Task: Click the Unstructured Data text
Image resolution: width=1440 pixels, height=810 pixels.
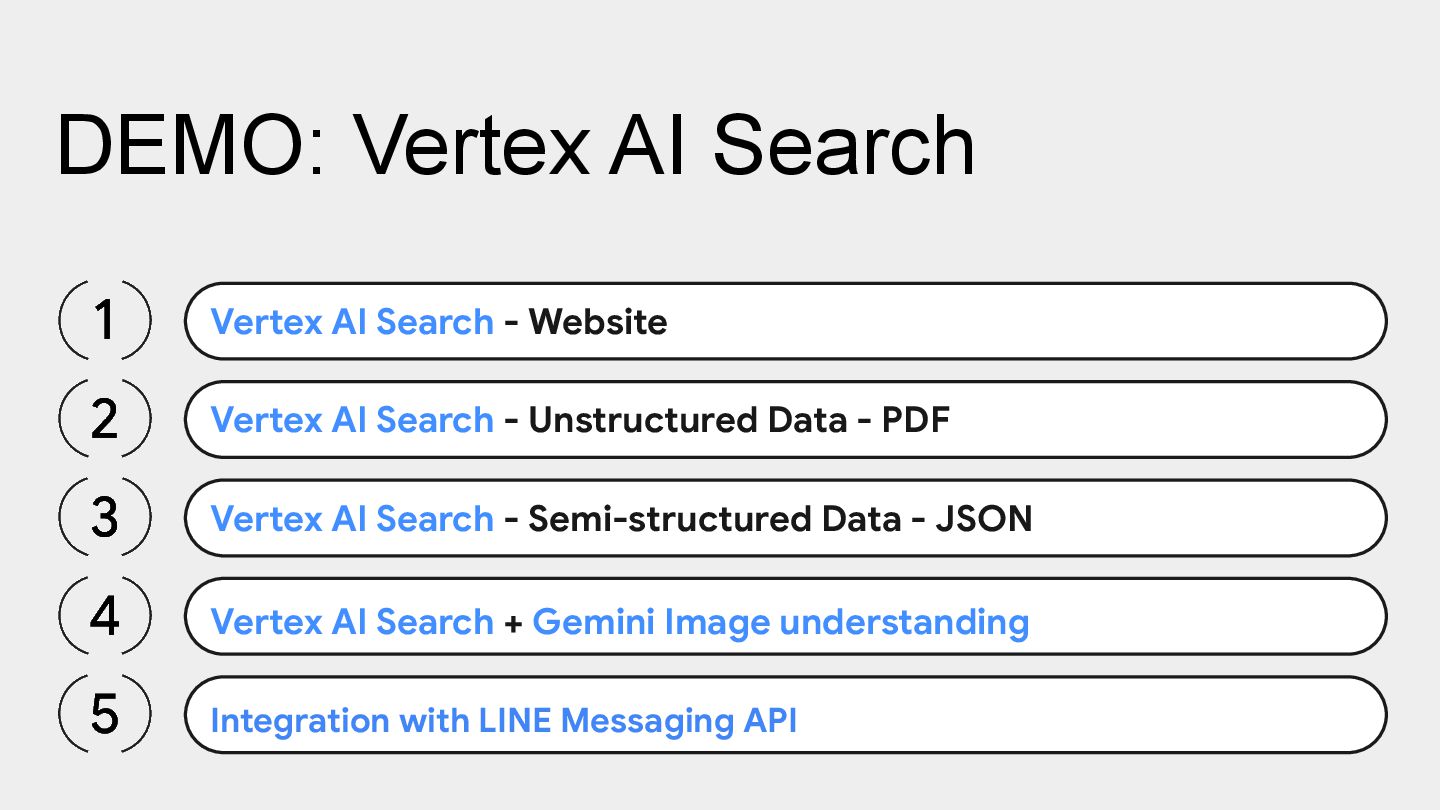Action: point(688,420)
